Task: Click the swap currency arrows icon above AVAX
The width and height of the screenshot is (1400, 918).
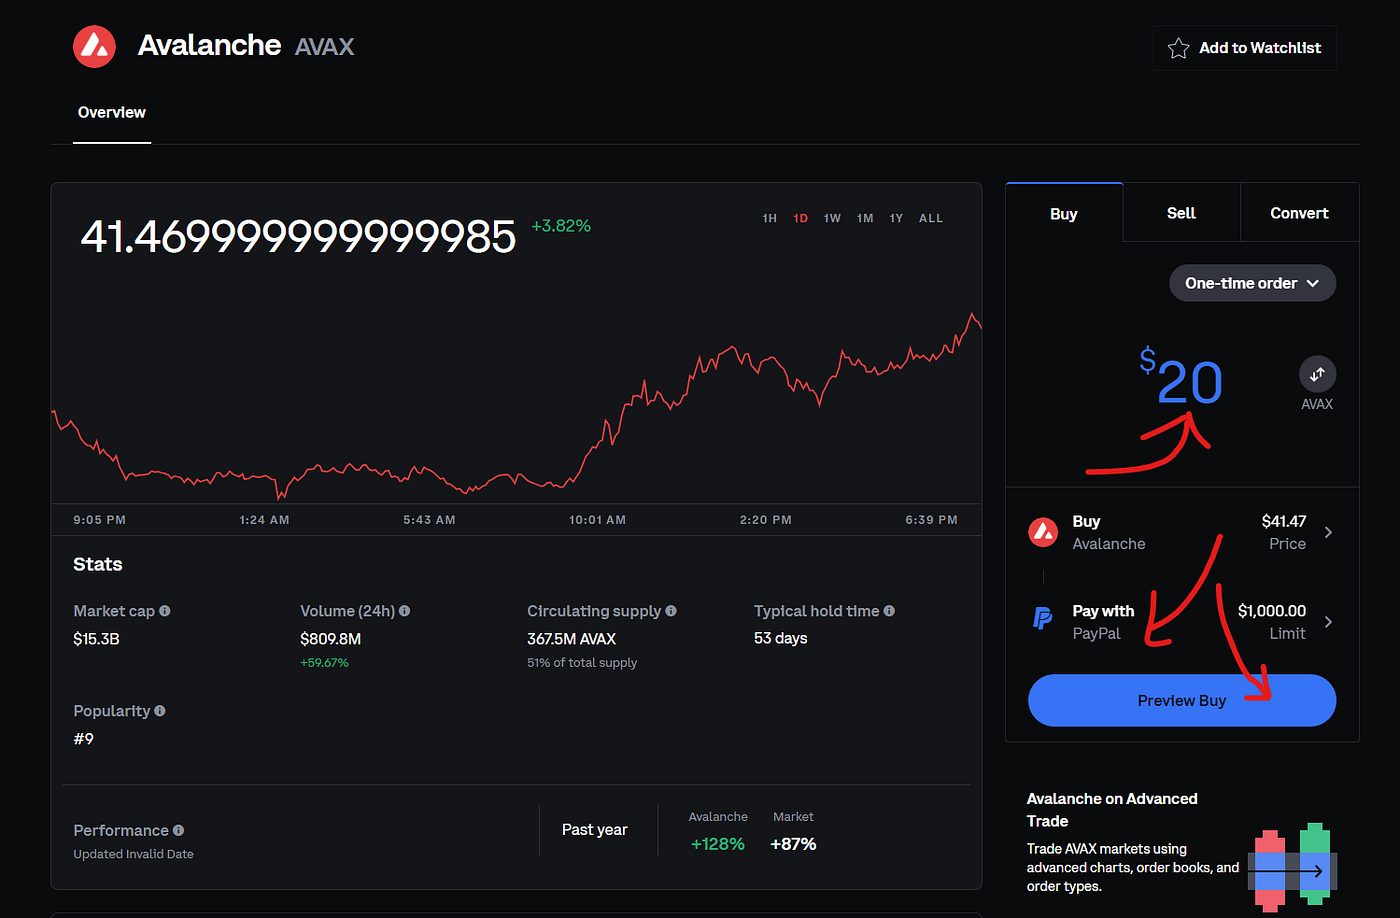Action: click(1317, 374)
